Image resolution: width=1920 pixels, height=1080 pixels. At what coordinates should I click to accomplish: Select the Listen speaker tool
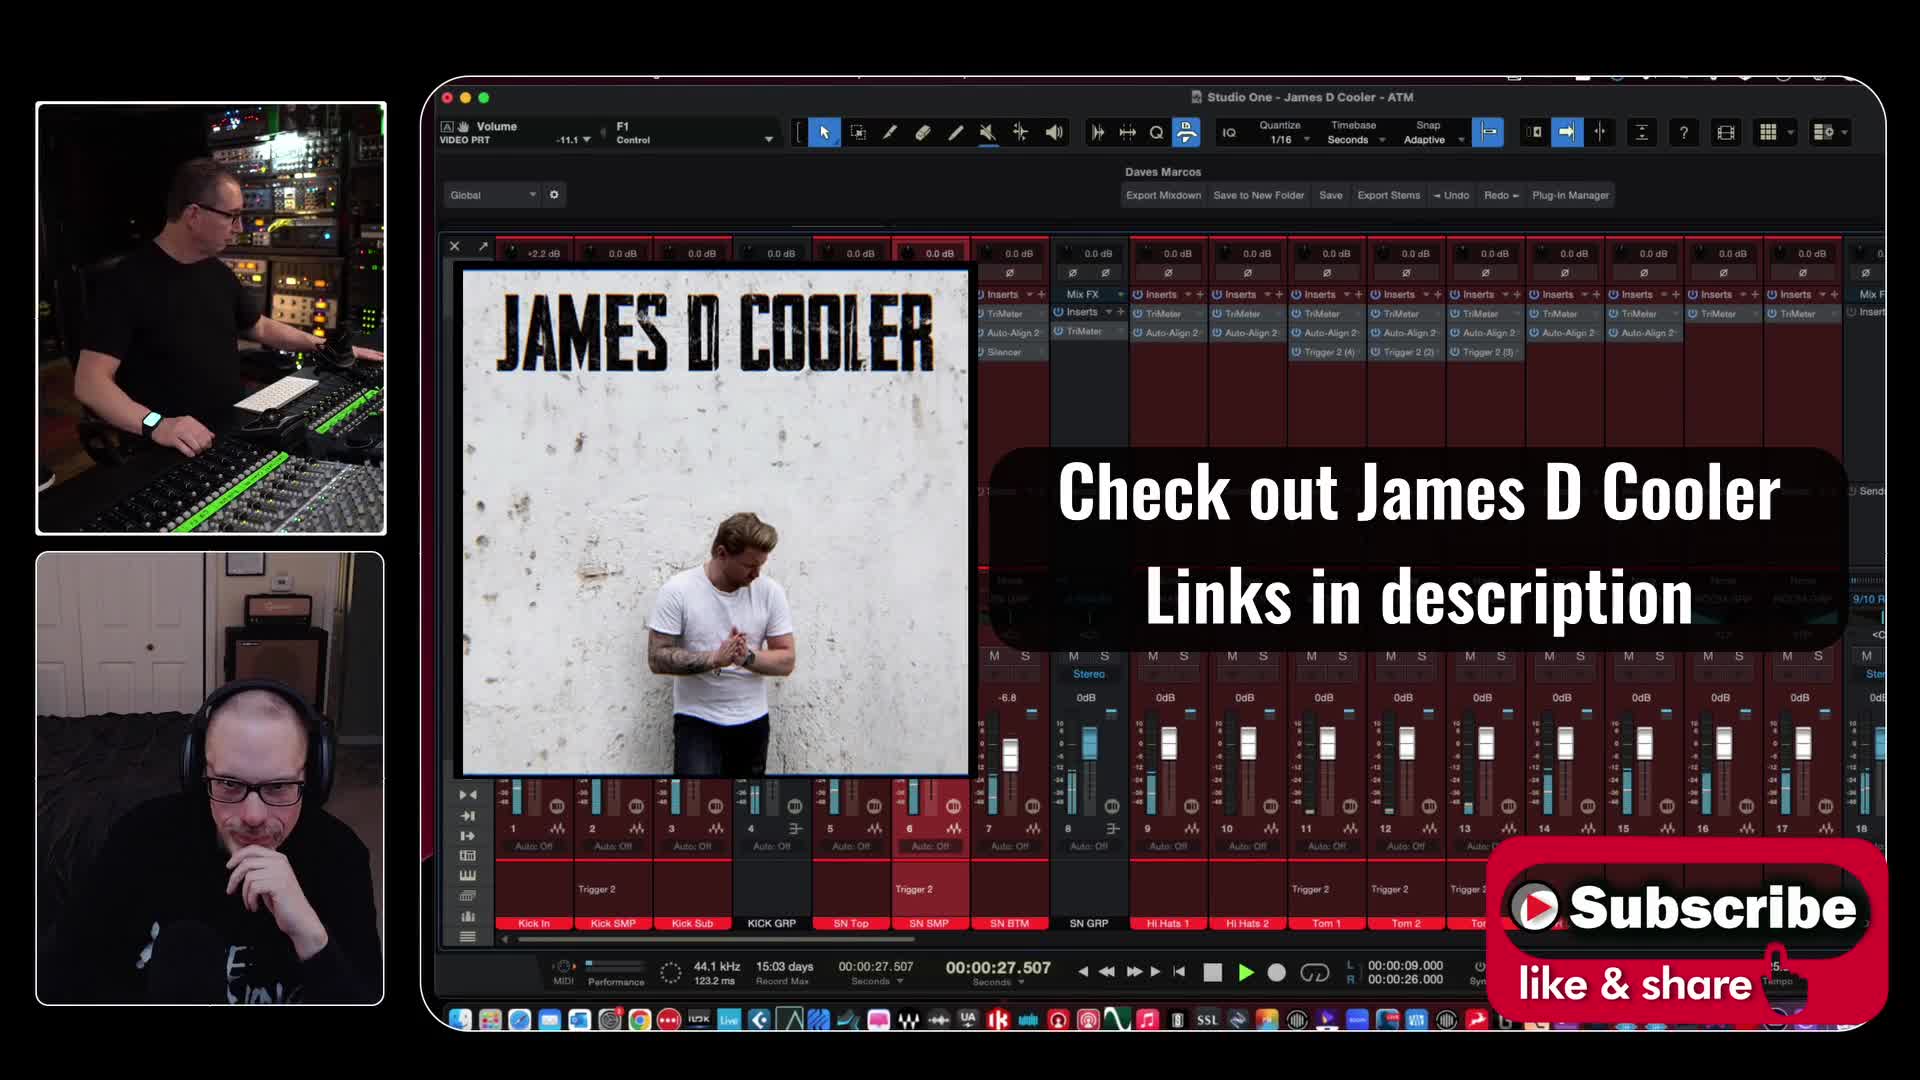point(1054,132)
